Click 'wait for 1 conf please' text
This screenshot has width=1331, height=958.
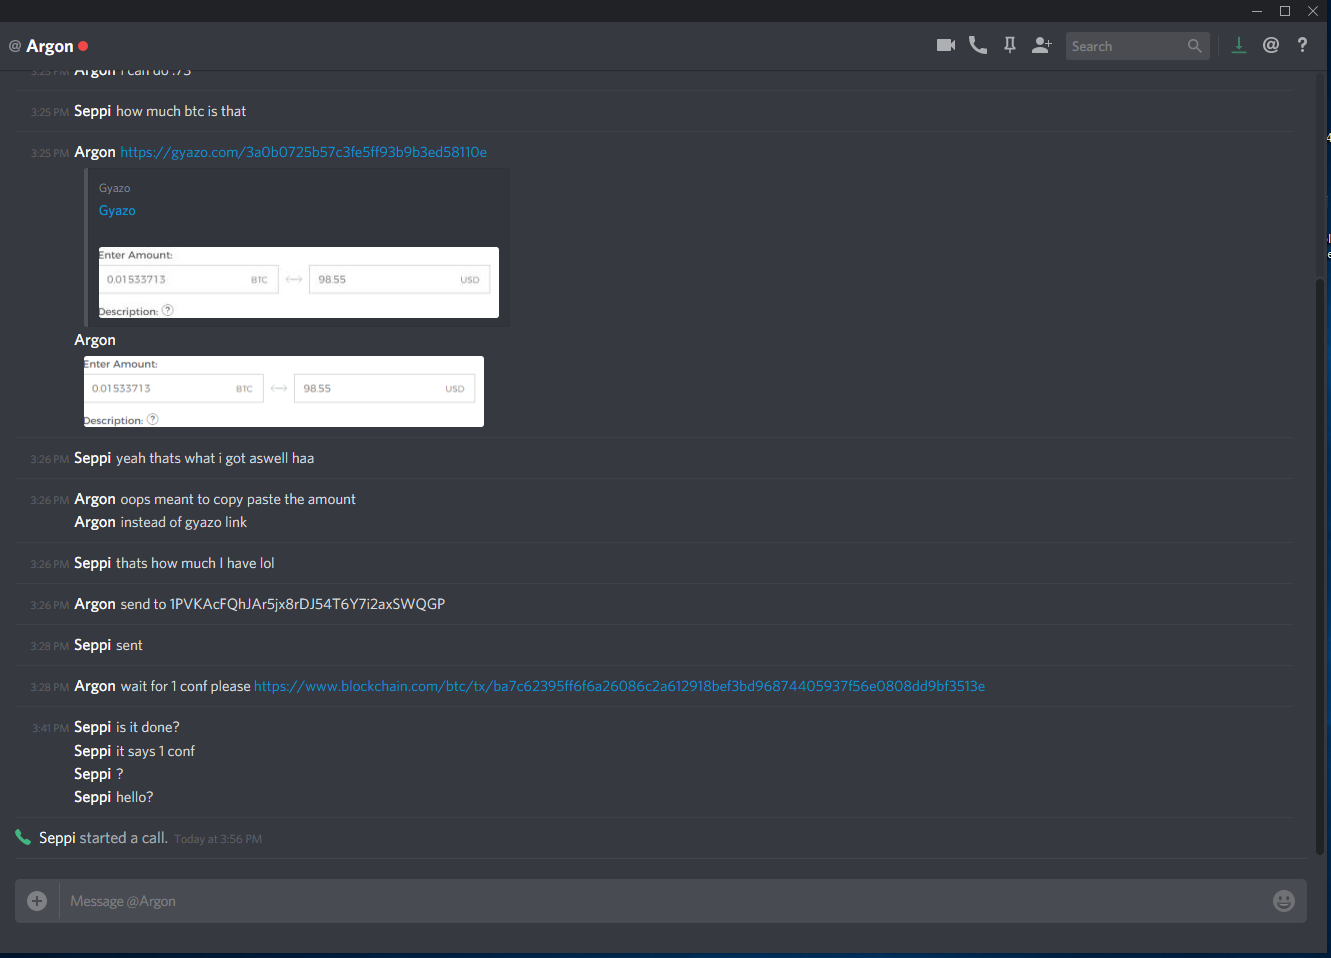tap(185, 686)
